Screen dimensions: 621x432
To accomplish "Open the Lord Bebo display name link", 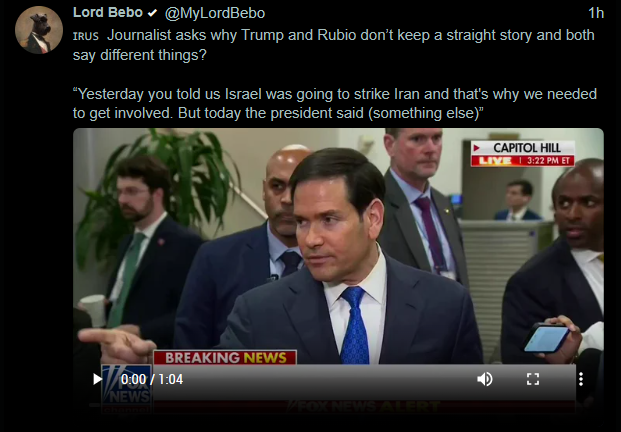I will [108, 13].
